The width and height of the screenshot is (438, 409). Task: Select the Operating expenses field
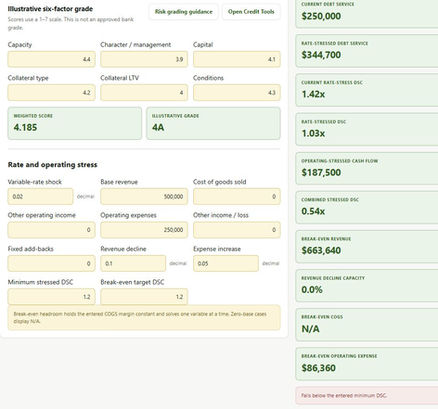(x=144, y=230)
